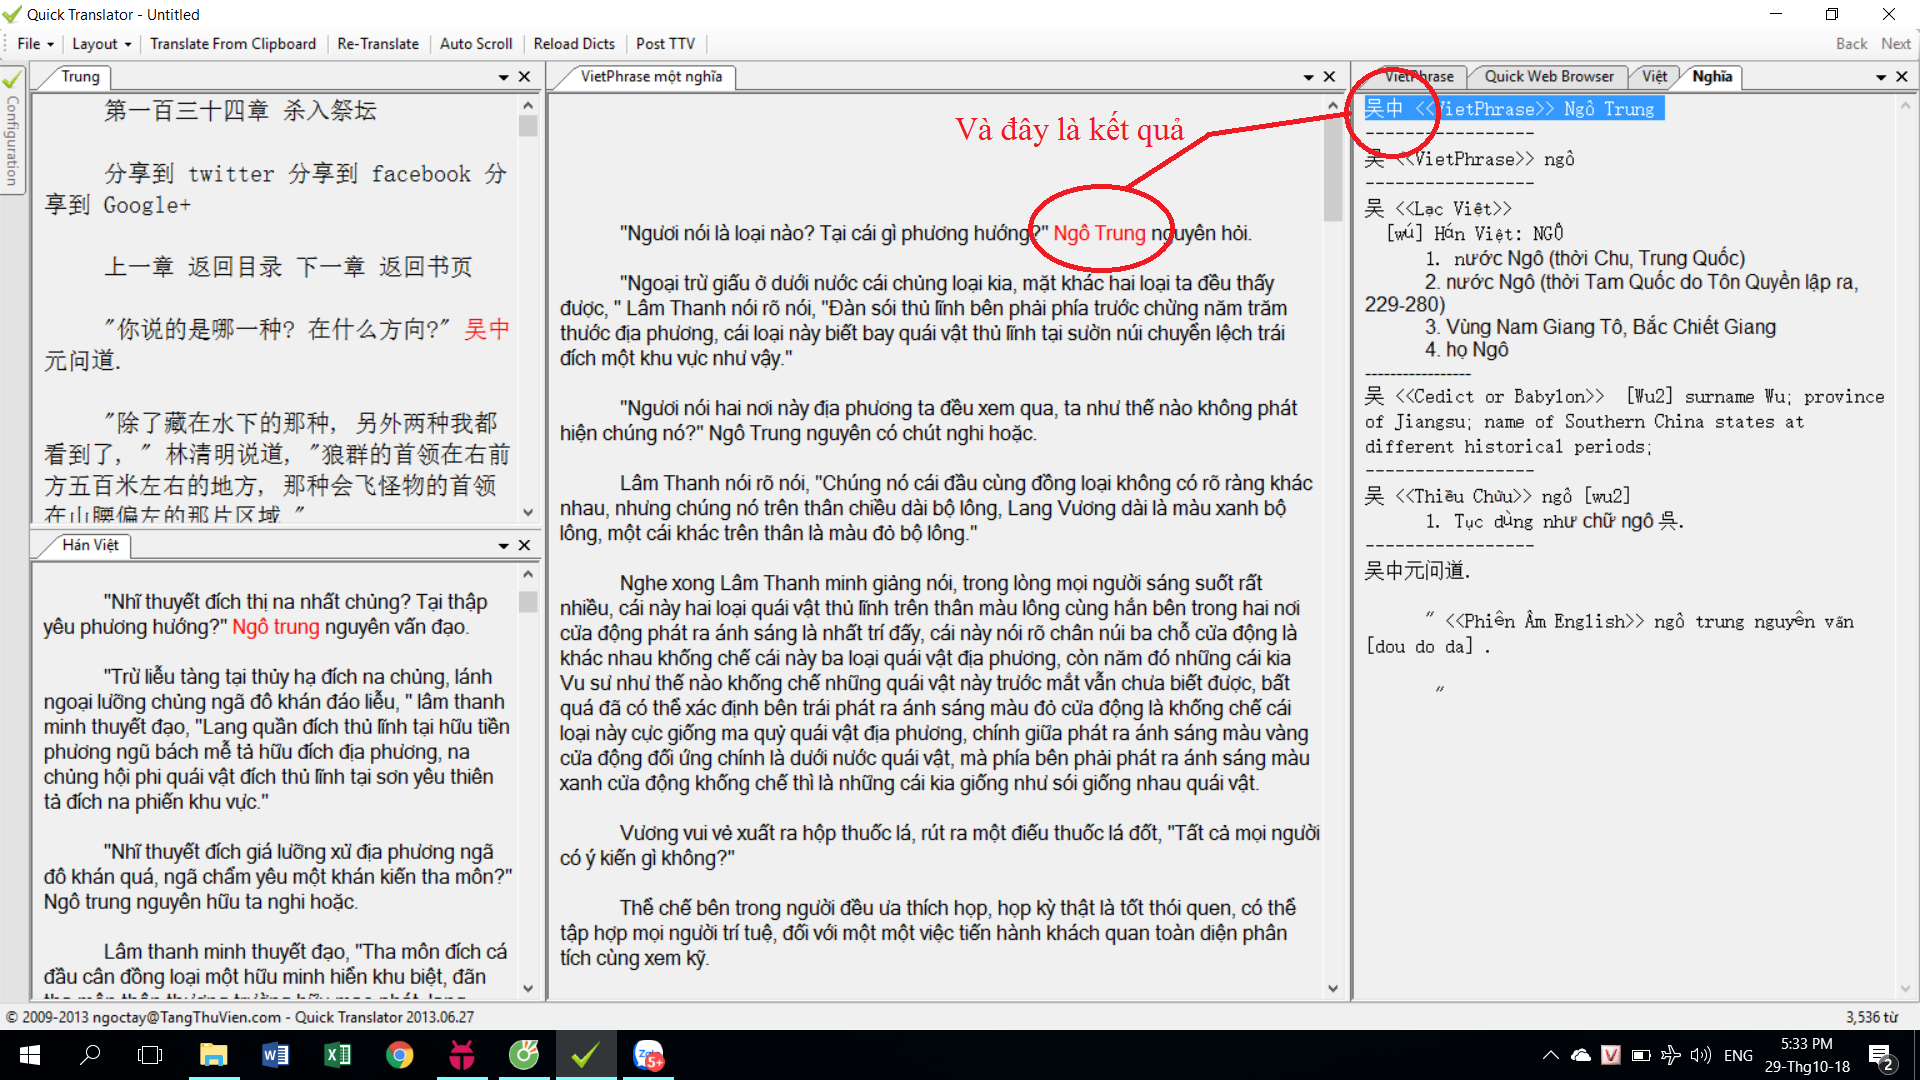Click Translate From Clipboard
Image resolution: width=1920 pixels, height=1080 pixels.
(232, 44)
